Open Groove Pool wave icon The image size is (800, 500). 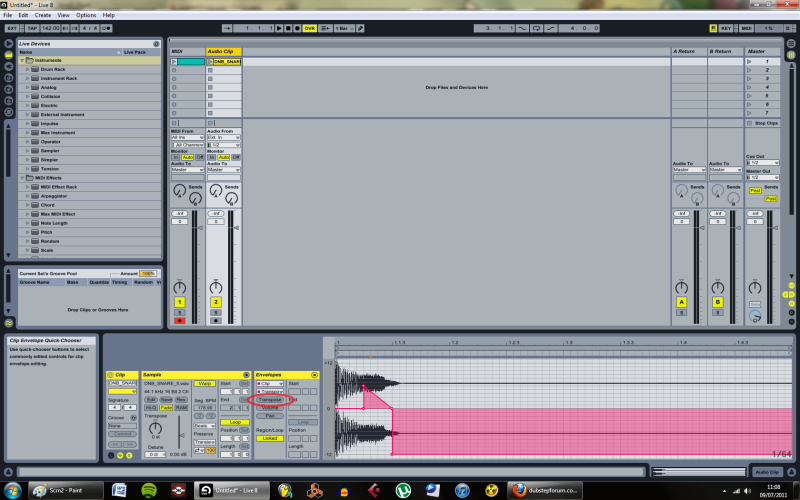(x=9, y=323)
